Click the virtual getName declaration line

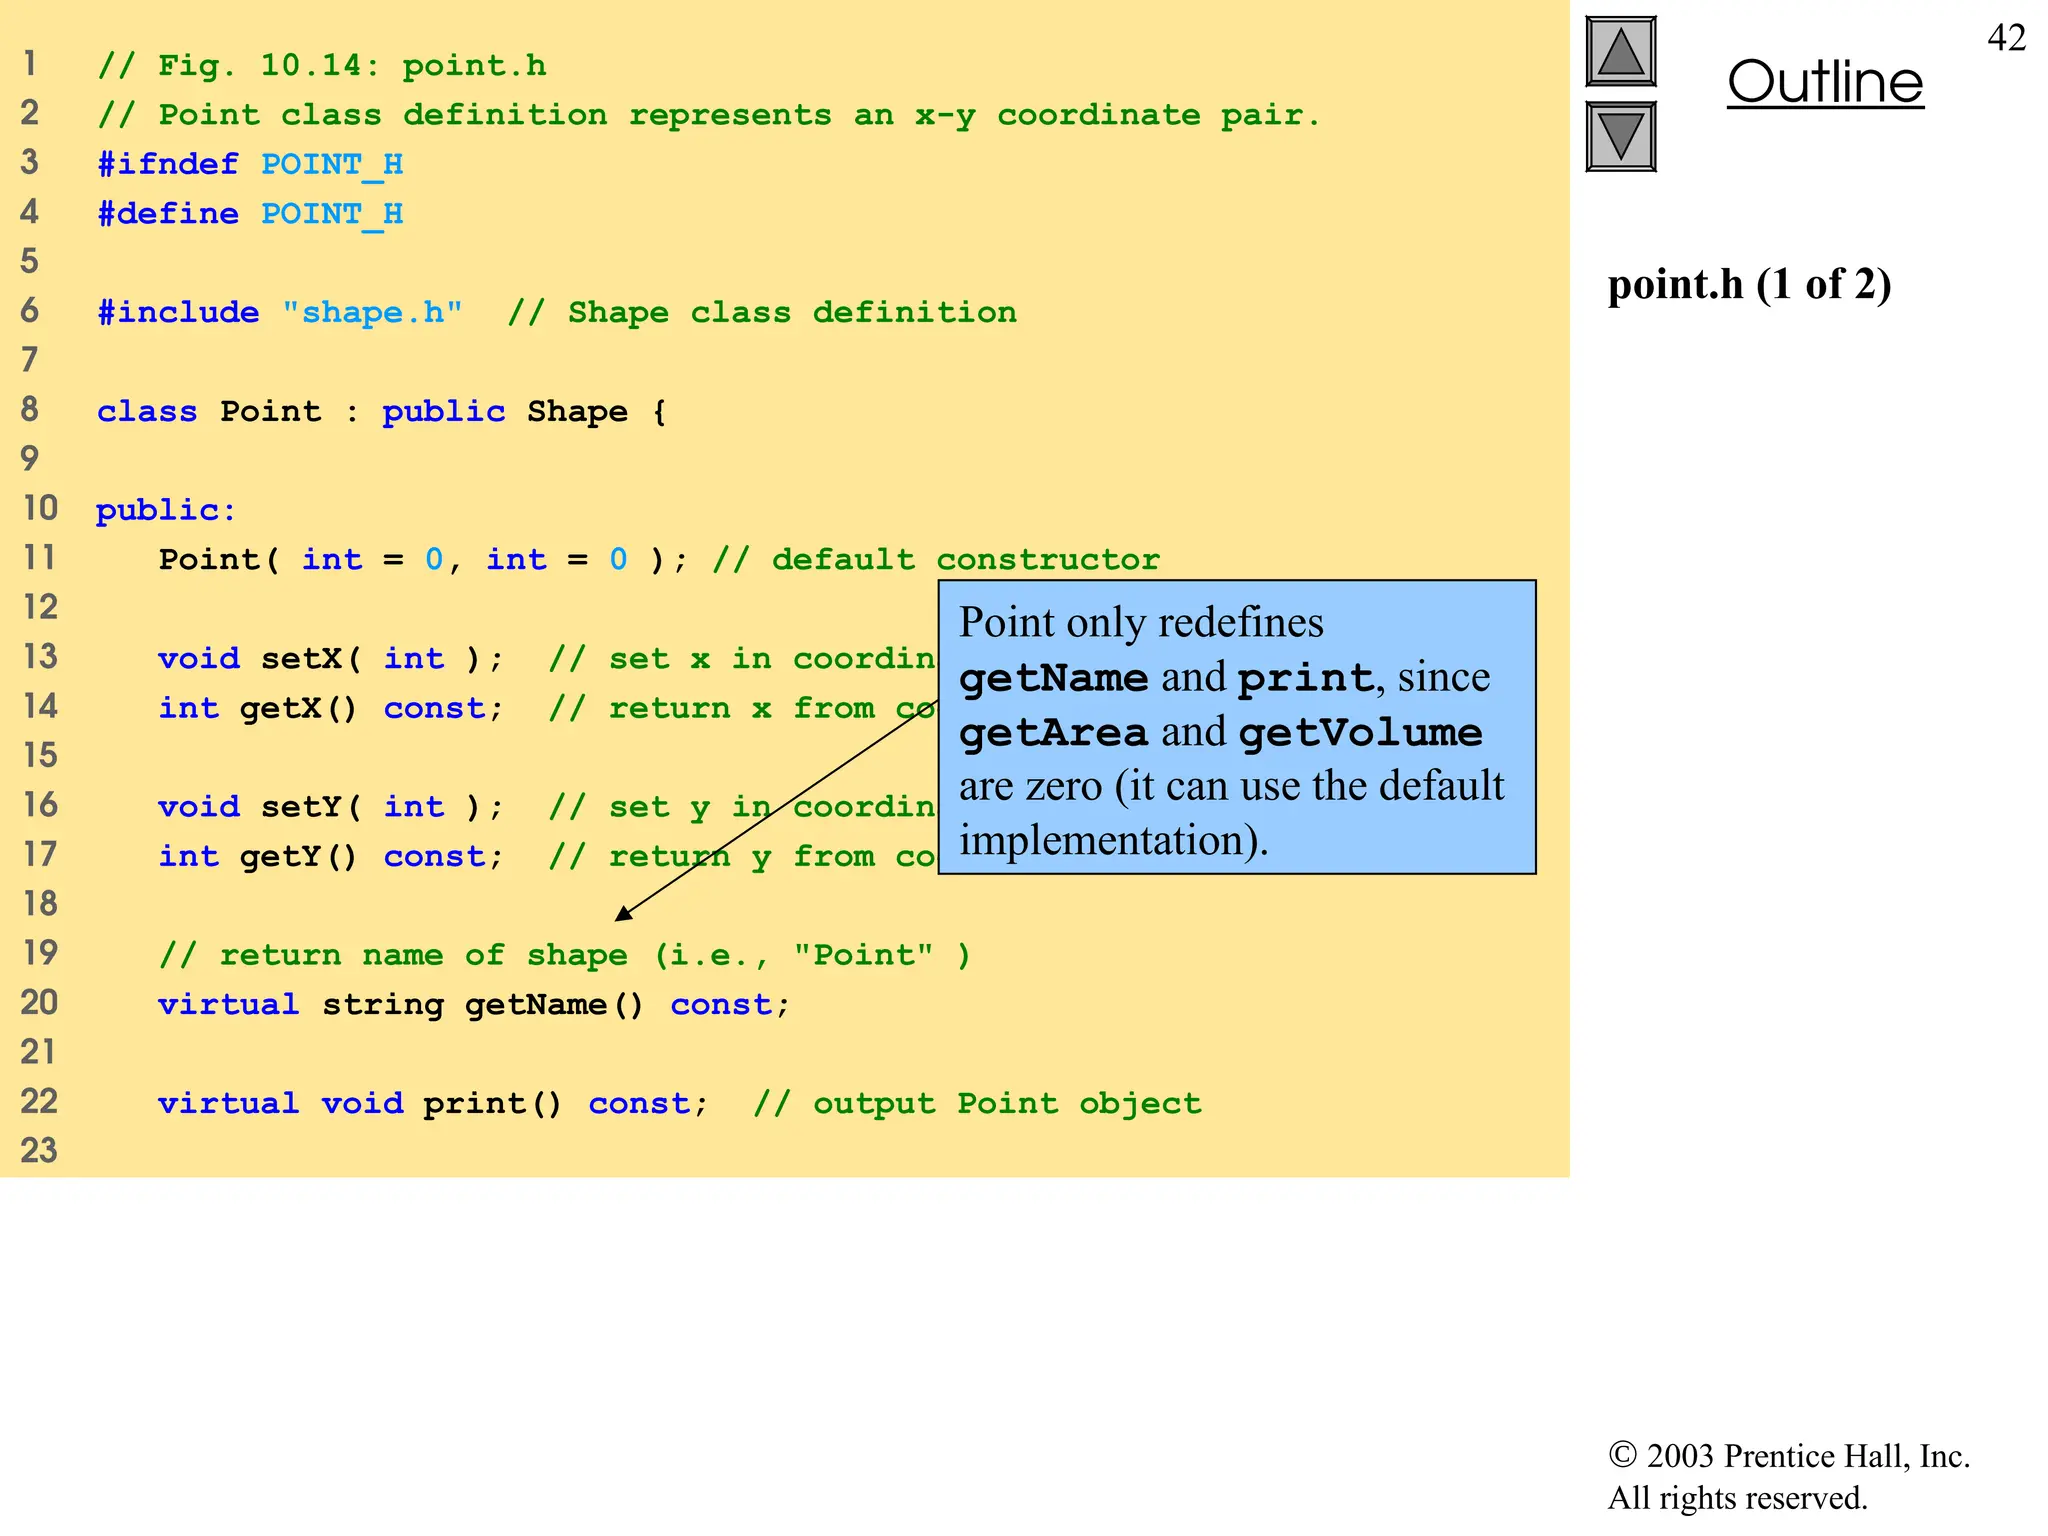tap(473, 1005)
